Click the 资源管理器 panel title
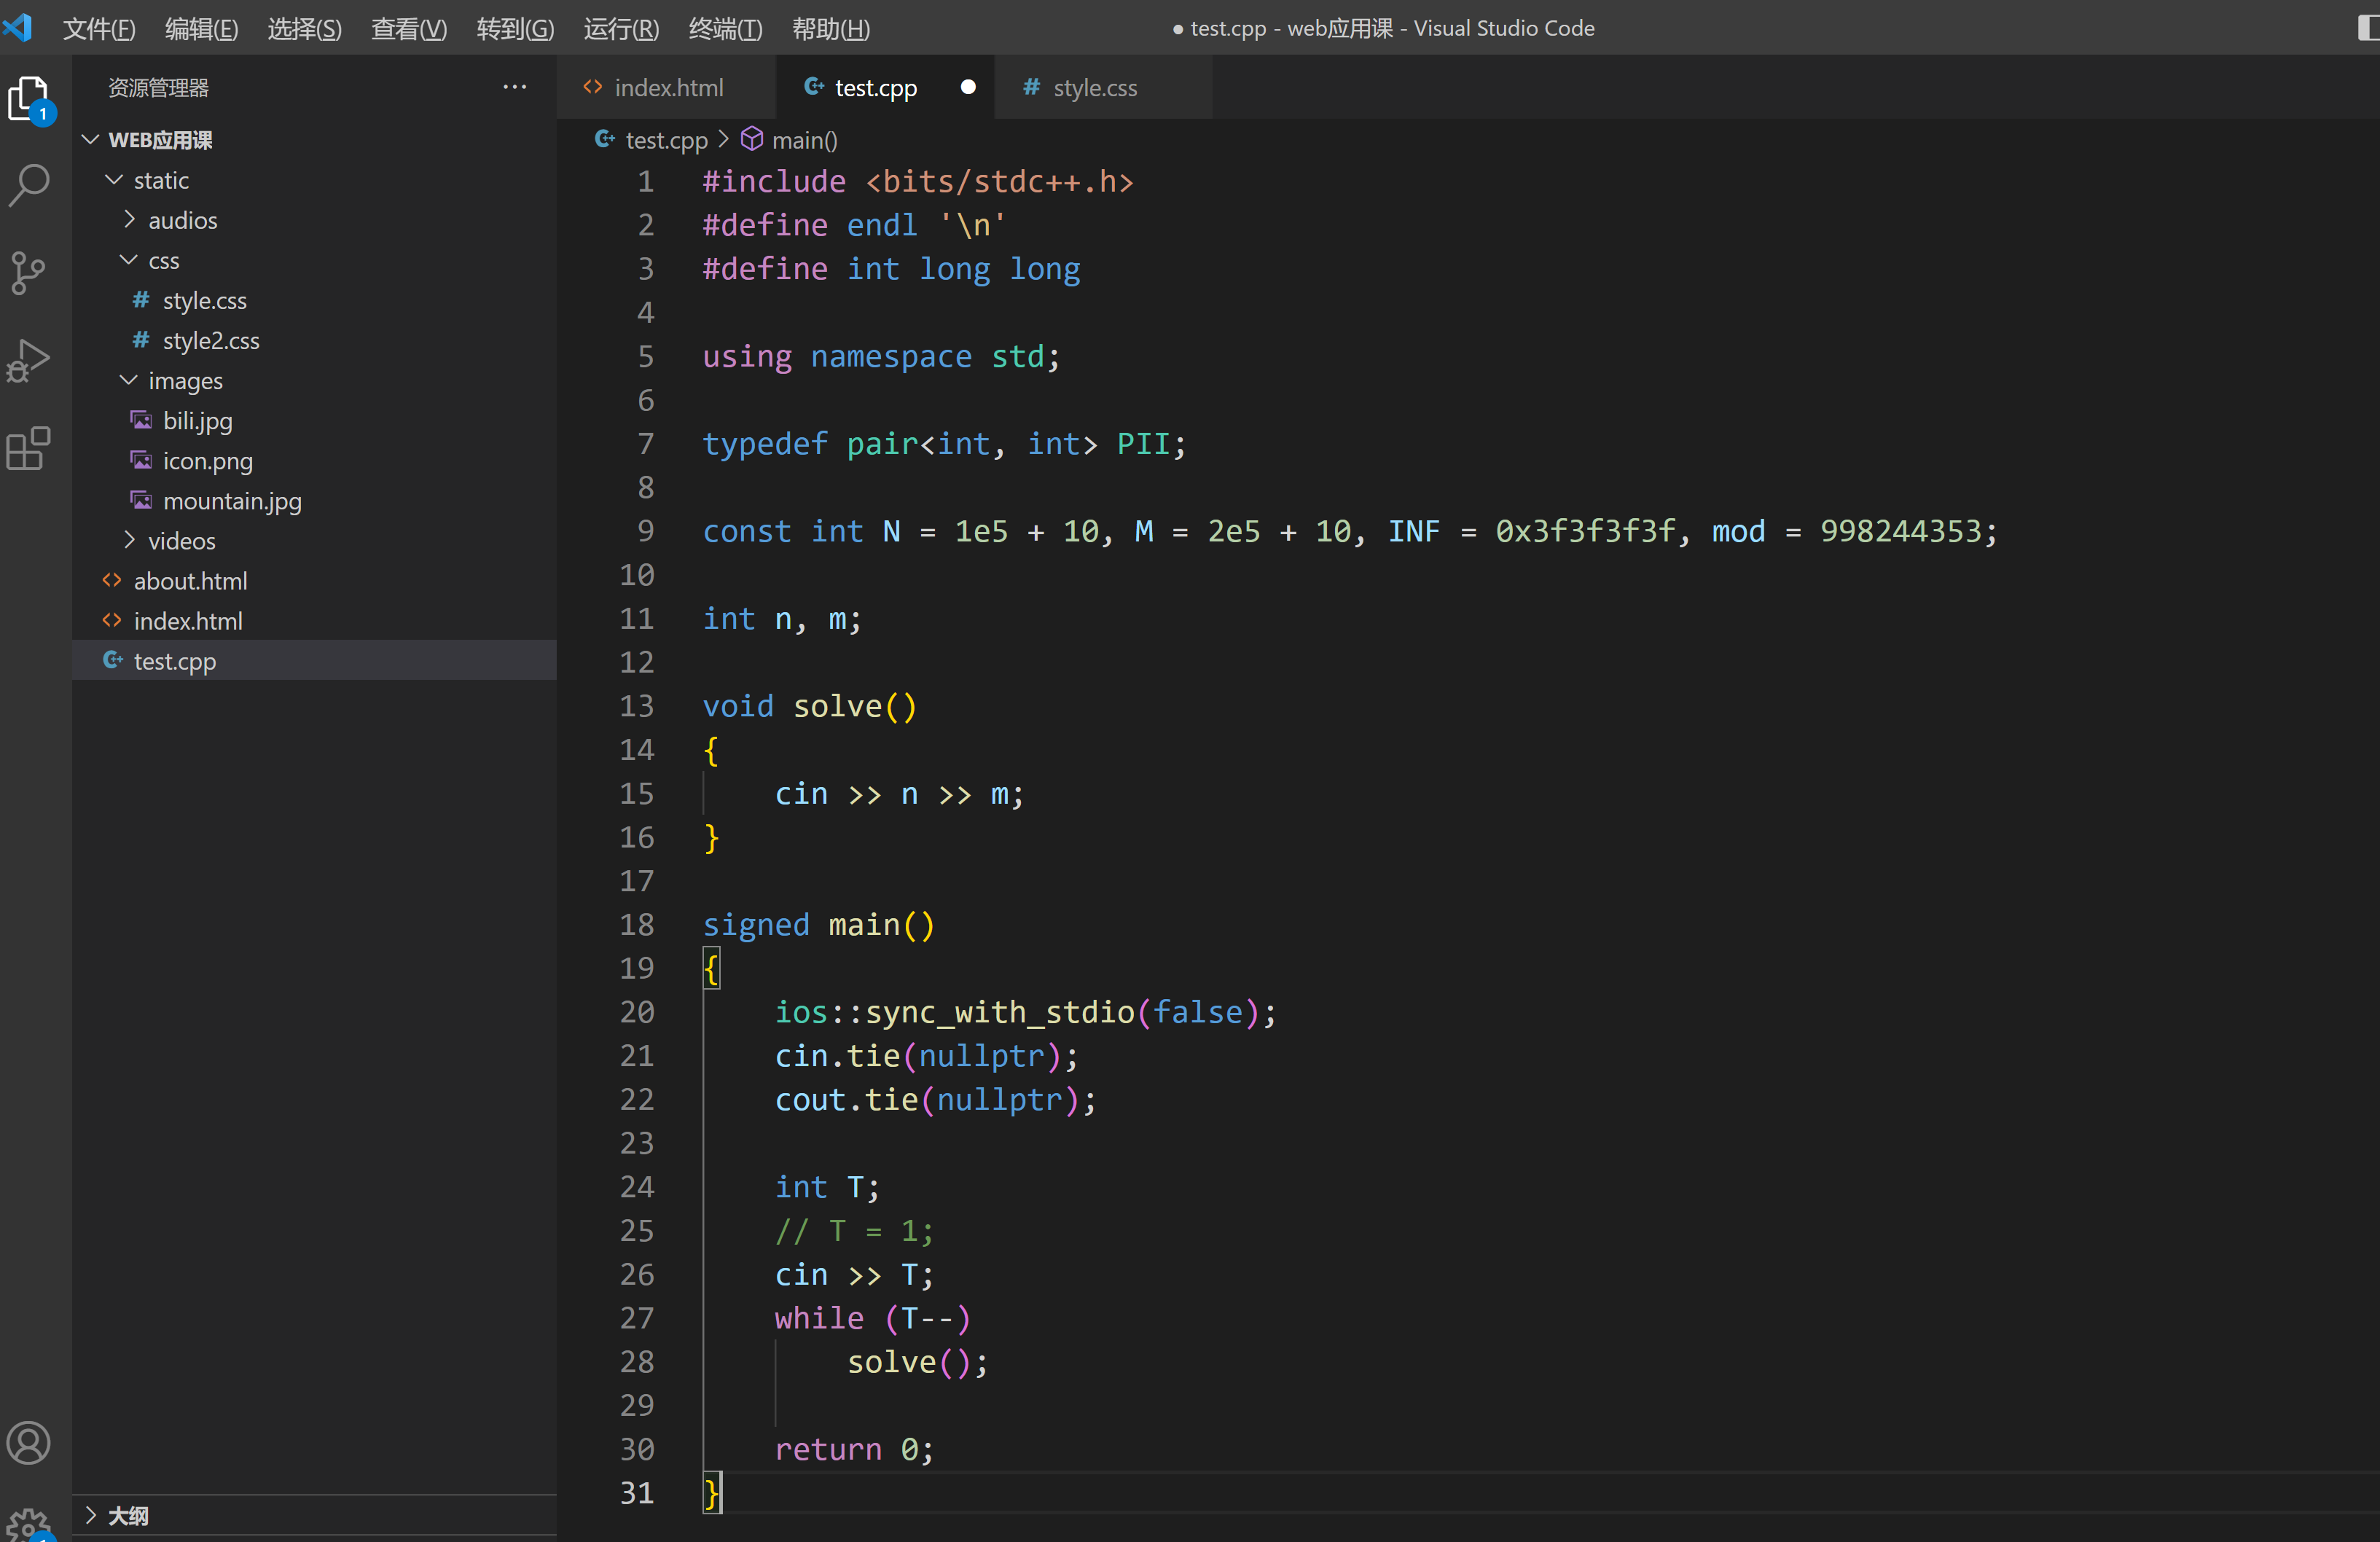This screenshot has height=1542, width=2380. click(x=158, y=87)
